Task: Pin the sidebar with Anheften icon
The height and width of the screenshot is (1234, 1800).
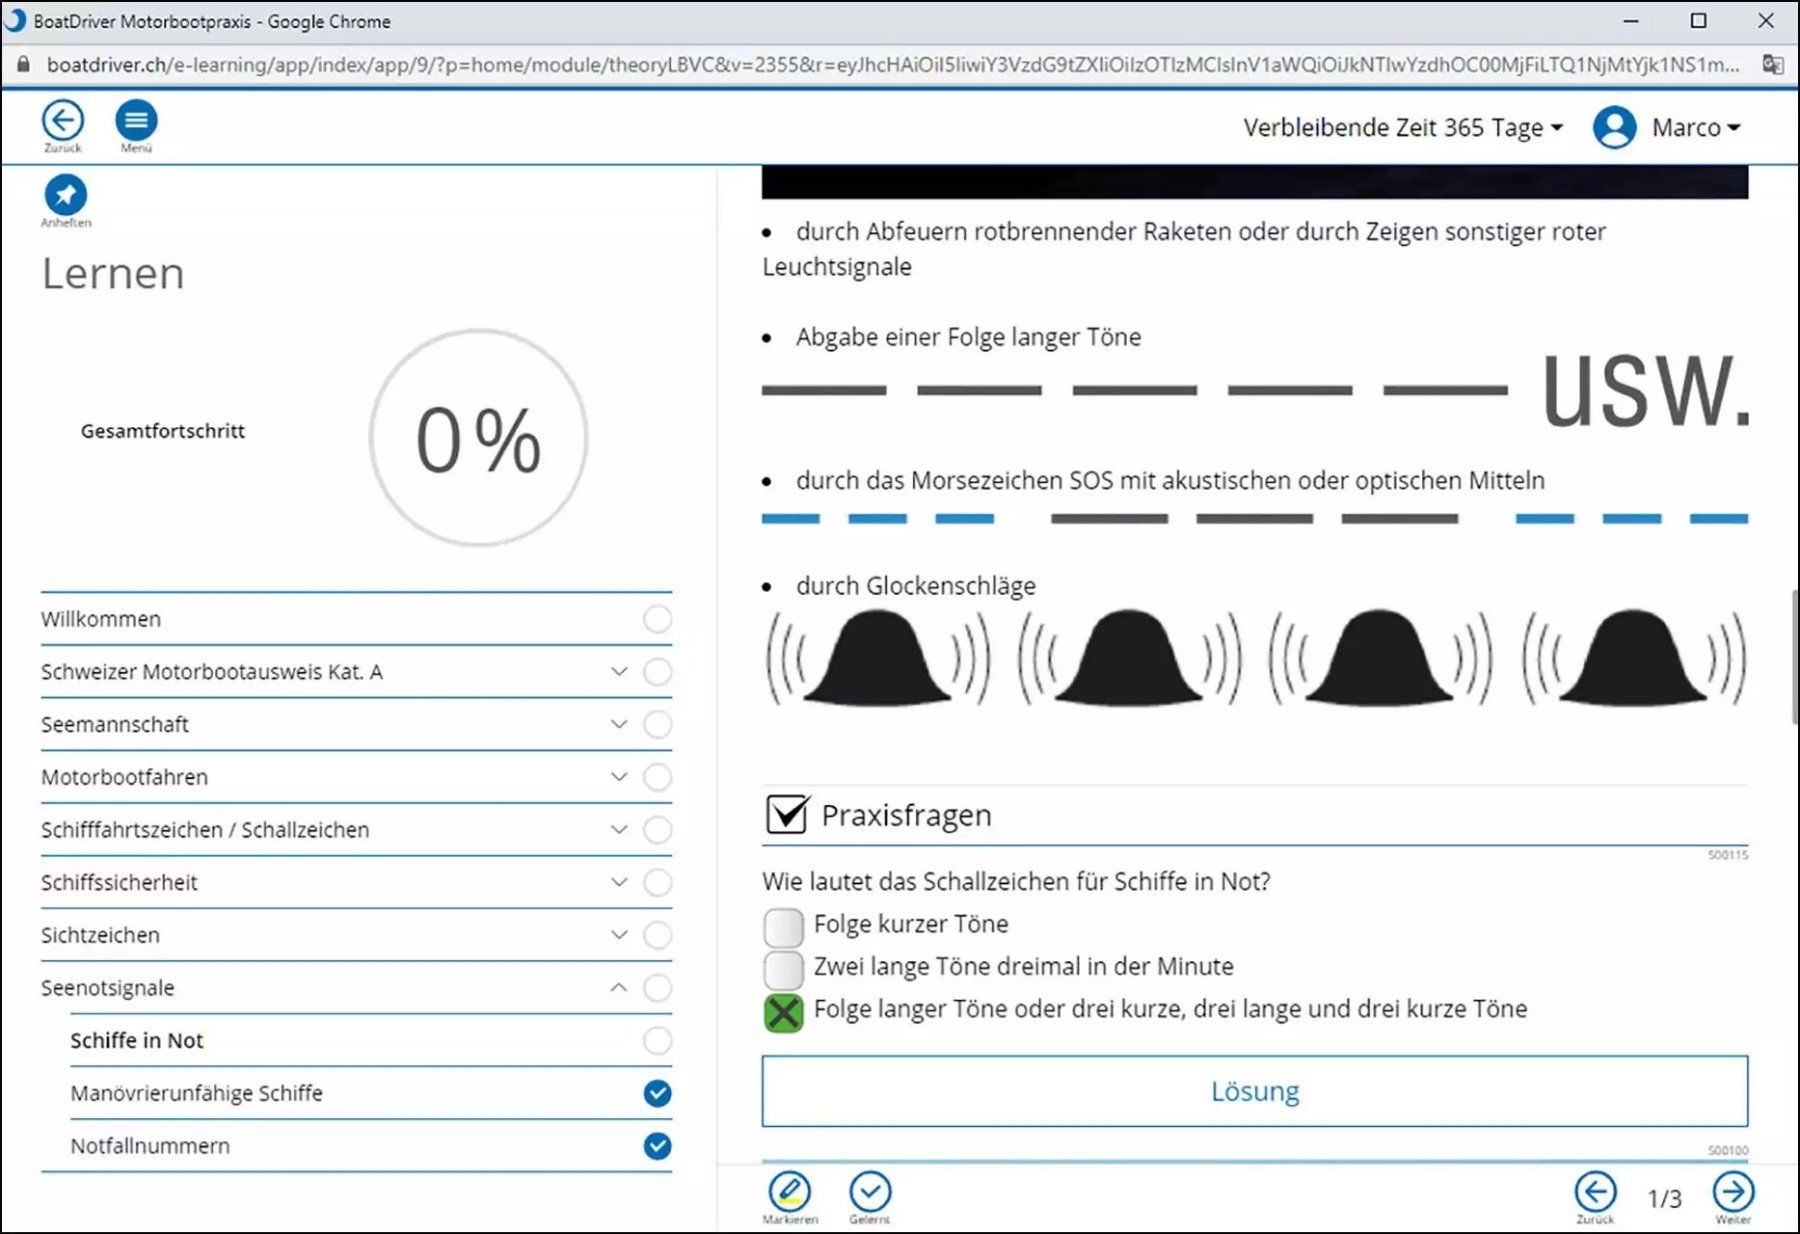Action: tap(66, 195)
